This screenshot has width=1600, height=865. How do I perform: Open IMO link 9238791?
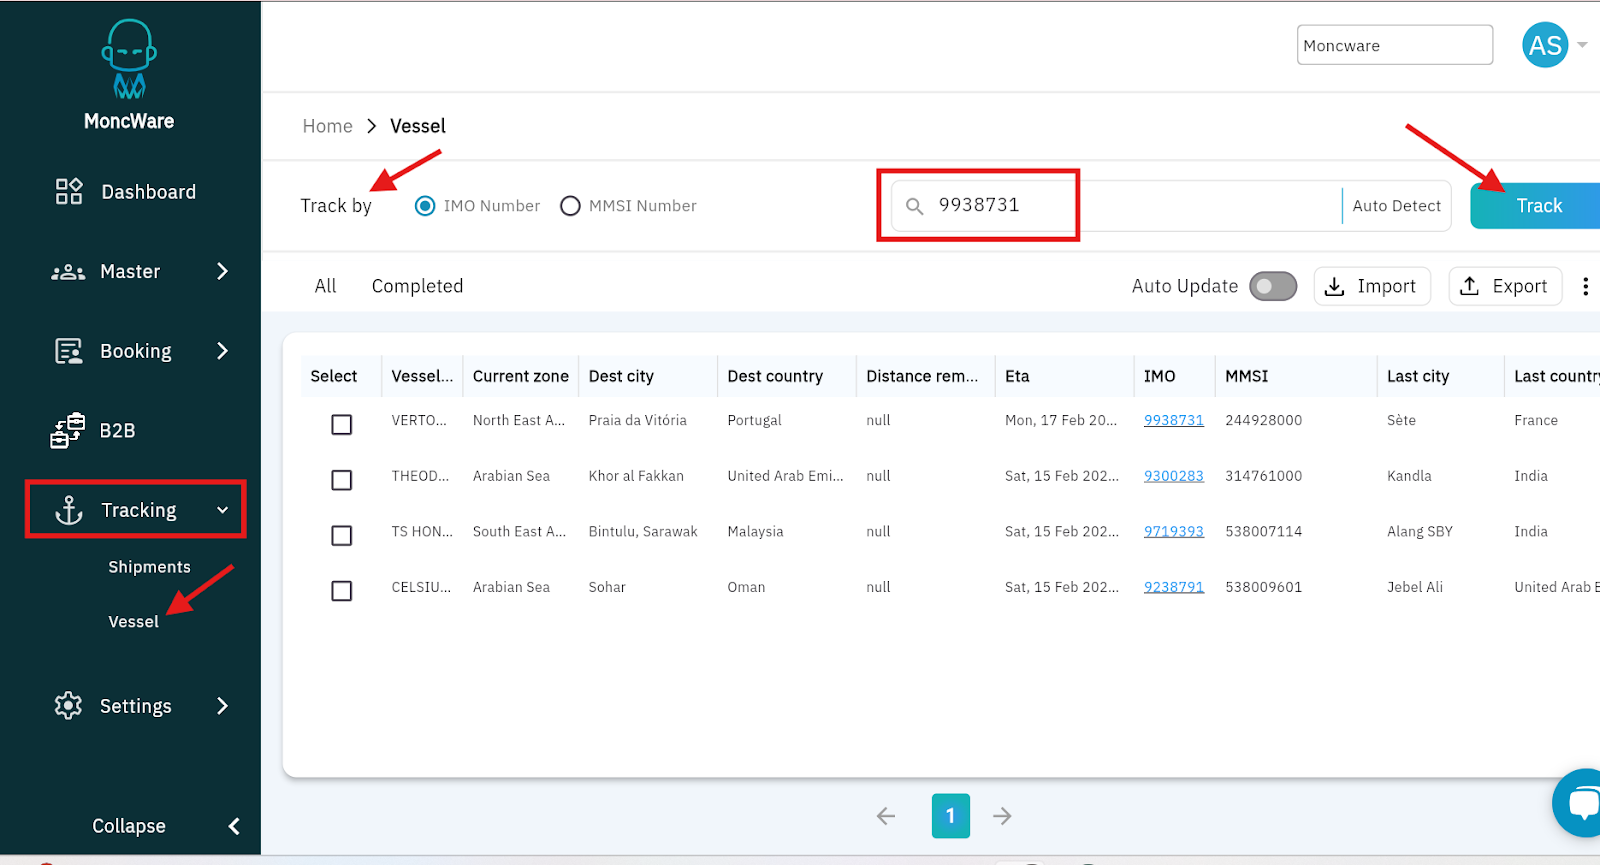pos(1173,587)
